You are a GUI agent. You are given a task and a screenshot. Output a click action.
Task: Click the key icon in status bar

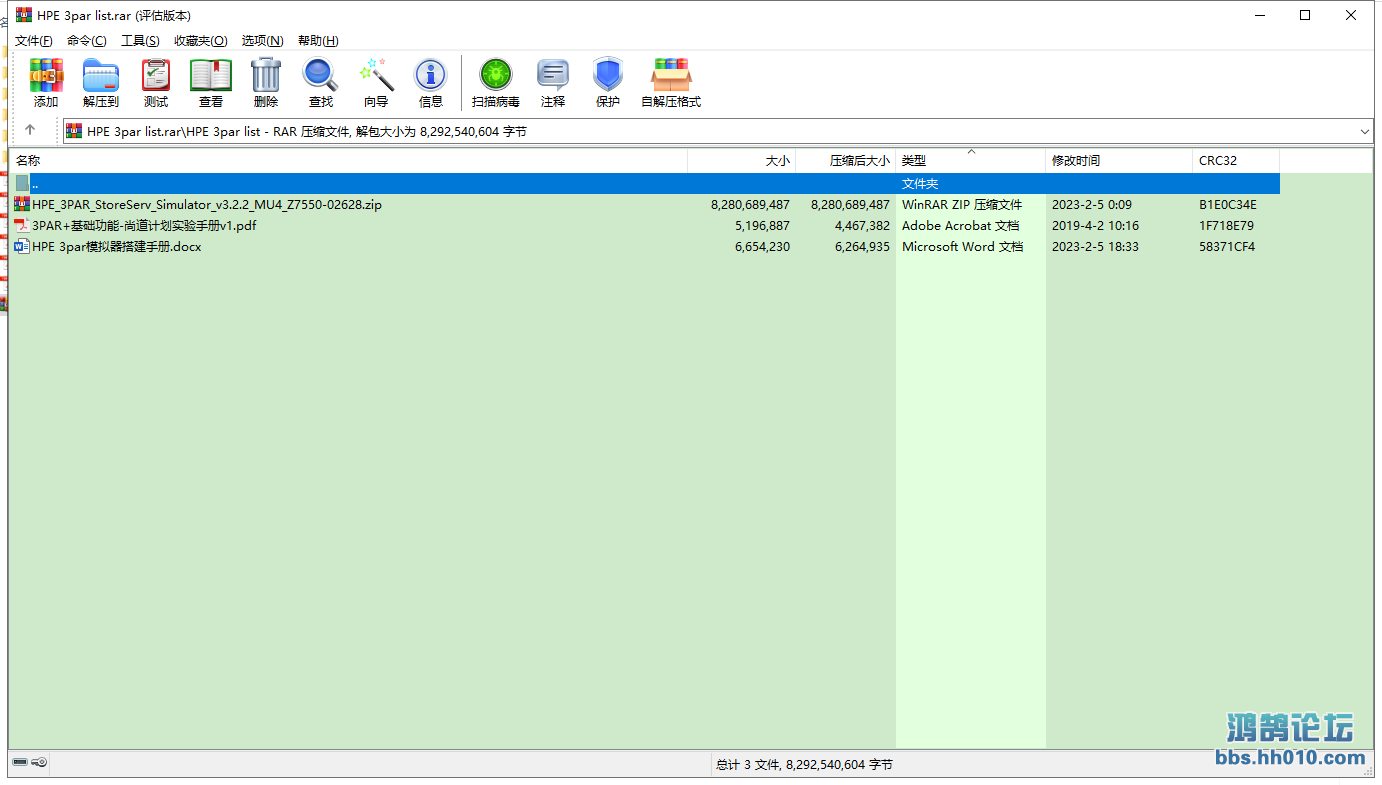pyautogui.click(x=39, y=763)
